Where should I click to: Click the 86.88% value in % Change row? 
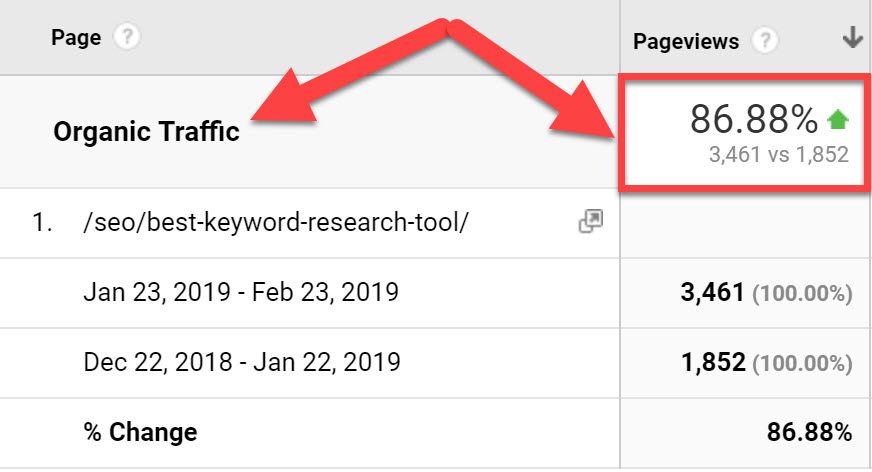(808, 432)
